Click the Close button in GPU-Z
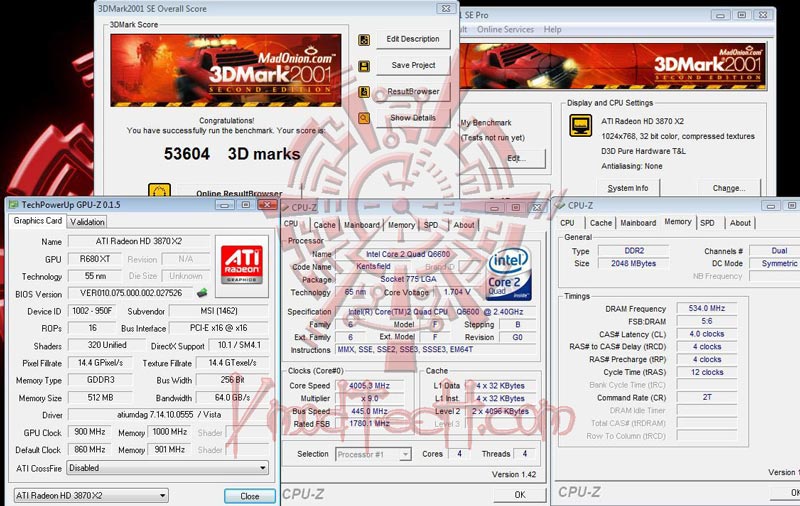The image size is (800, 506). click(250, 496)
